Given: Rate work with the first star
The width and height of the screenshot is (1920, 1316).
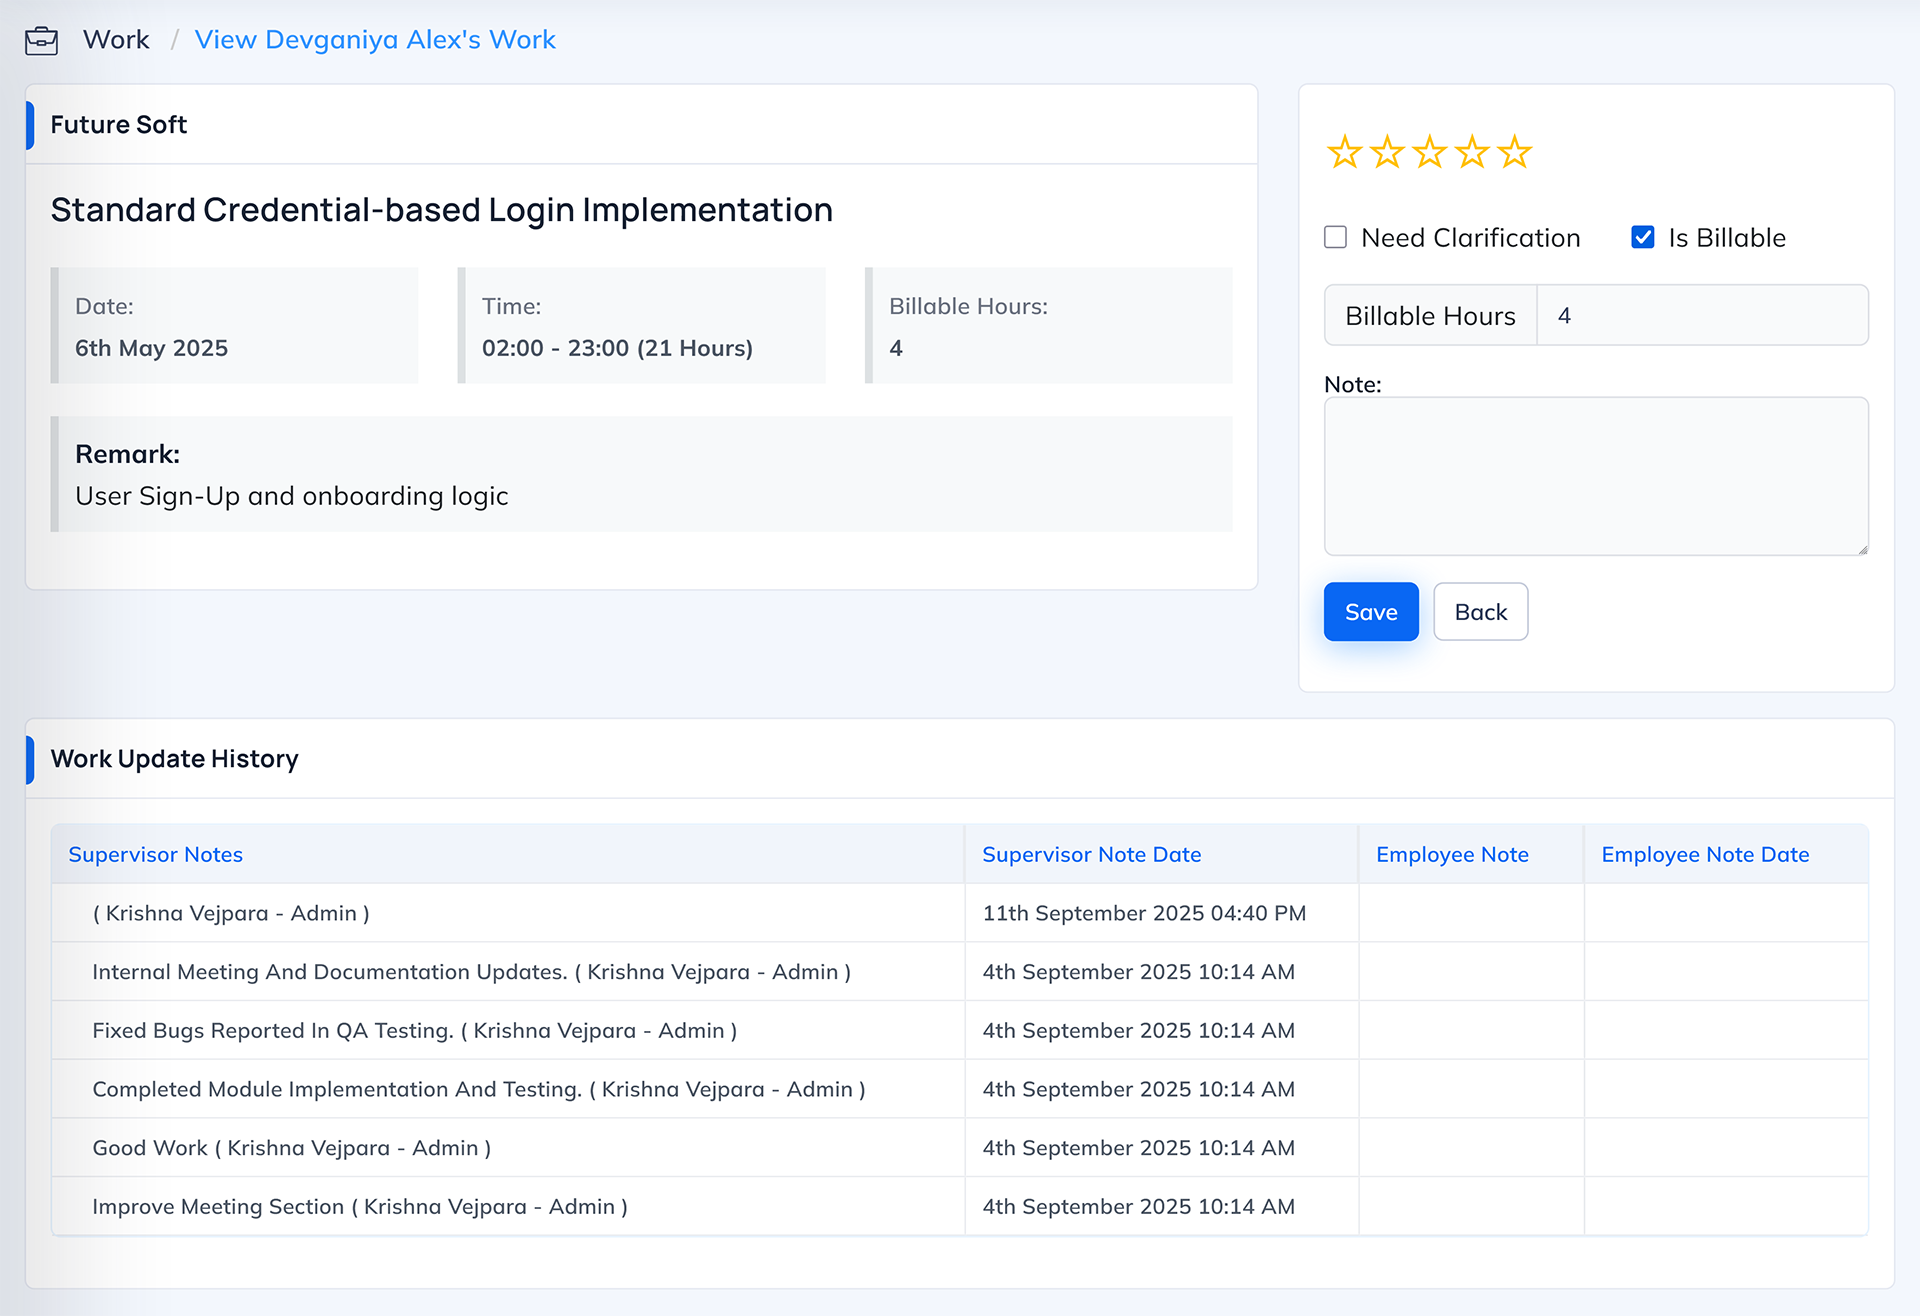Looking at the screenshot, I should point(1344,153).
